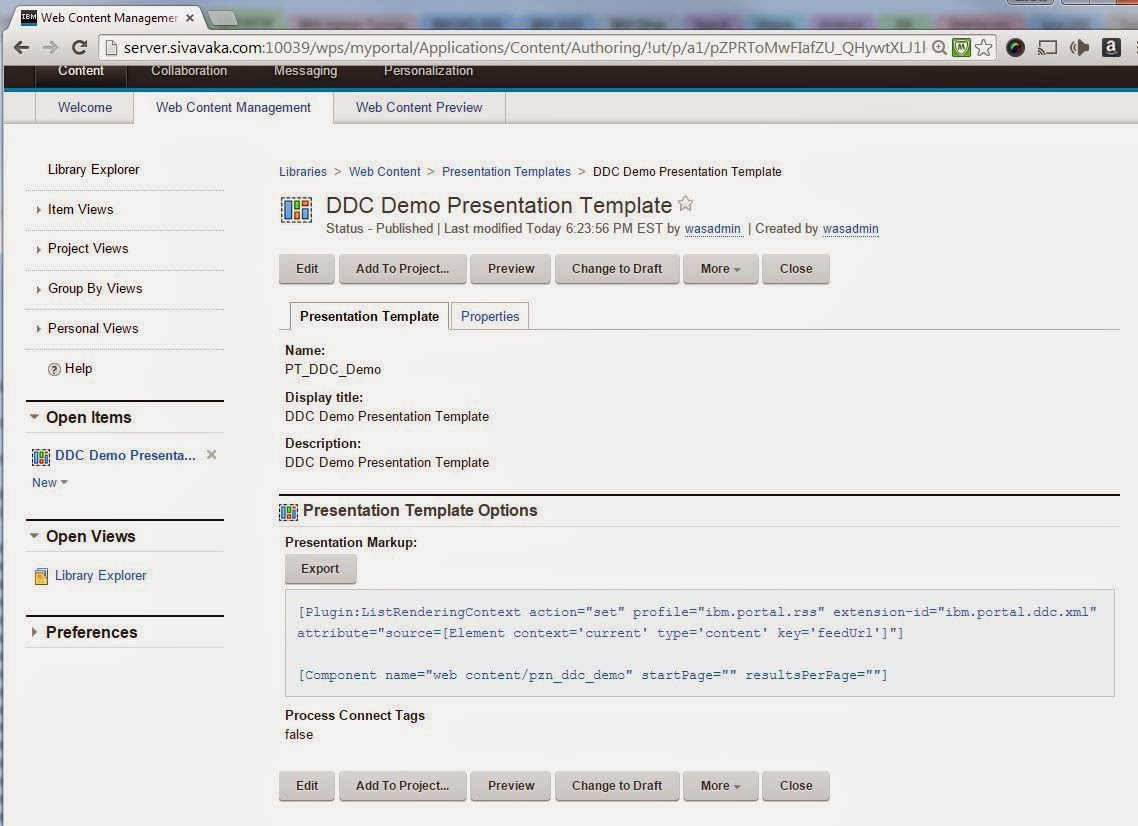1138x826 pixels.
Task: Click the bottom Preview button
Action: (x=511, y=785)
